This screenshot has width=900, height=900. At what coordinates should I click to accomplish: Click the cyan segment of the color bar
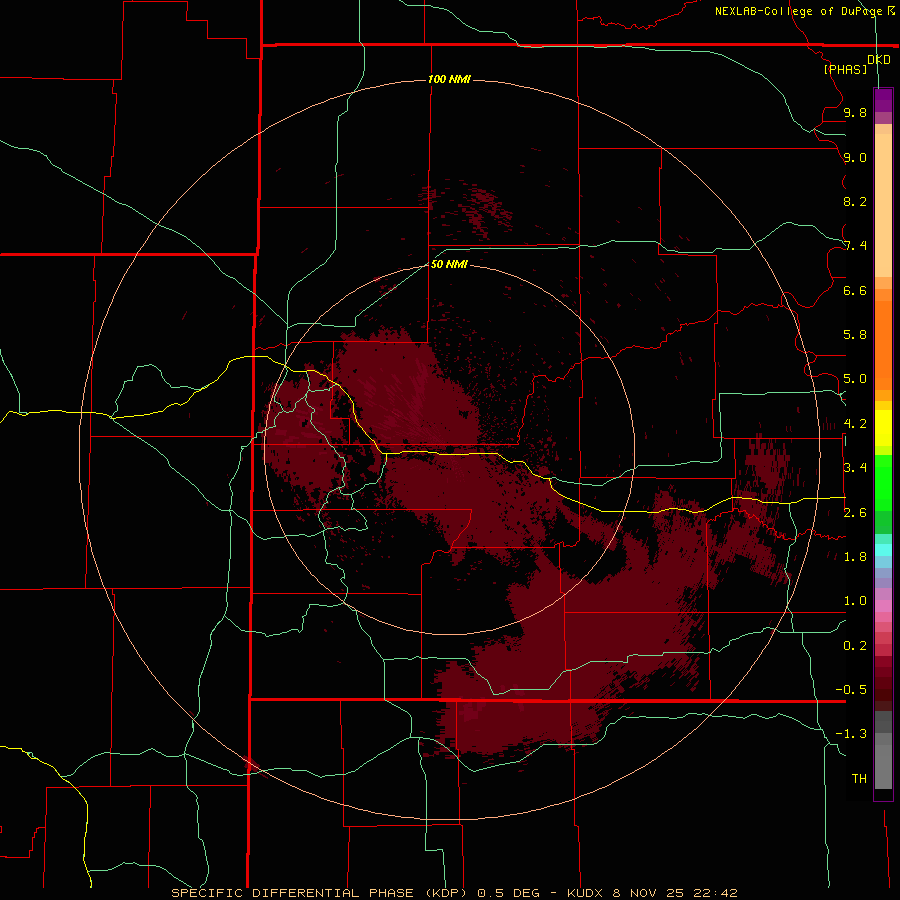click(x=883, y=550)
